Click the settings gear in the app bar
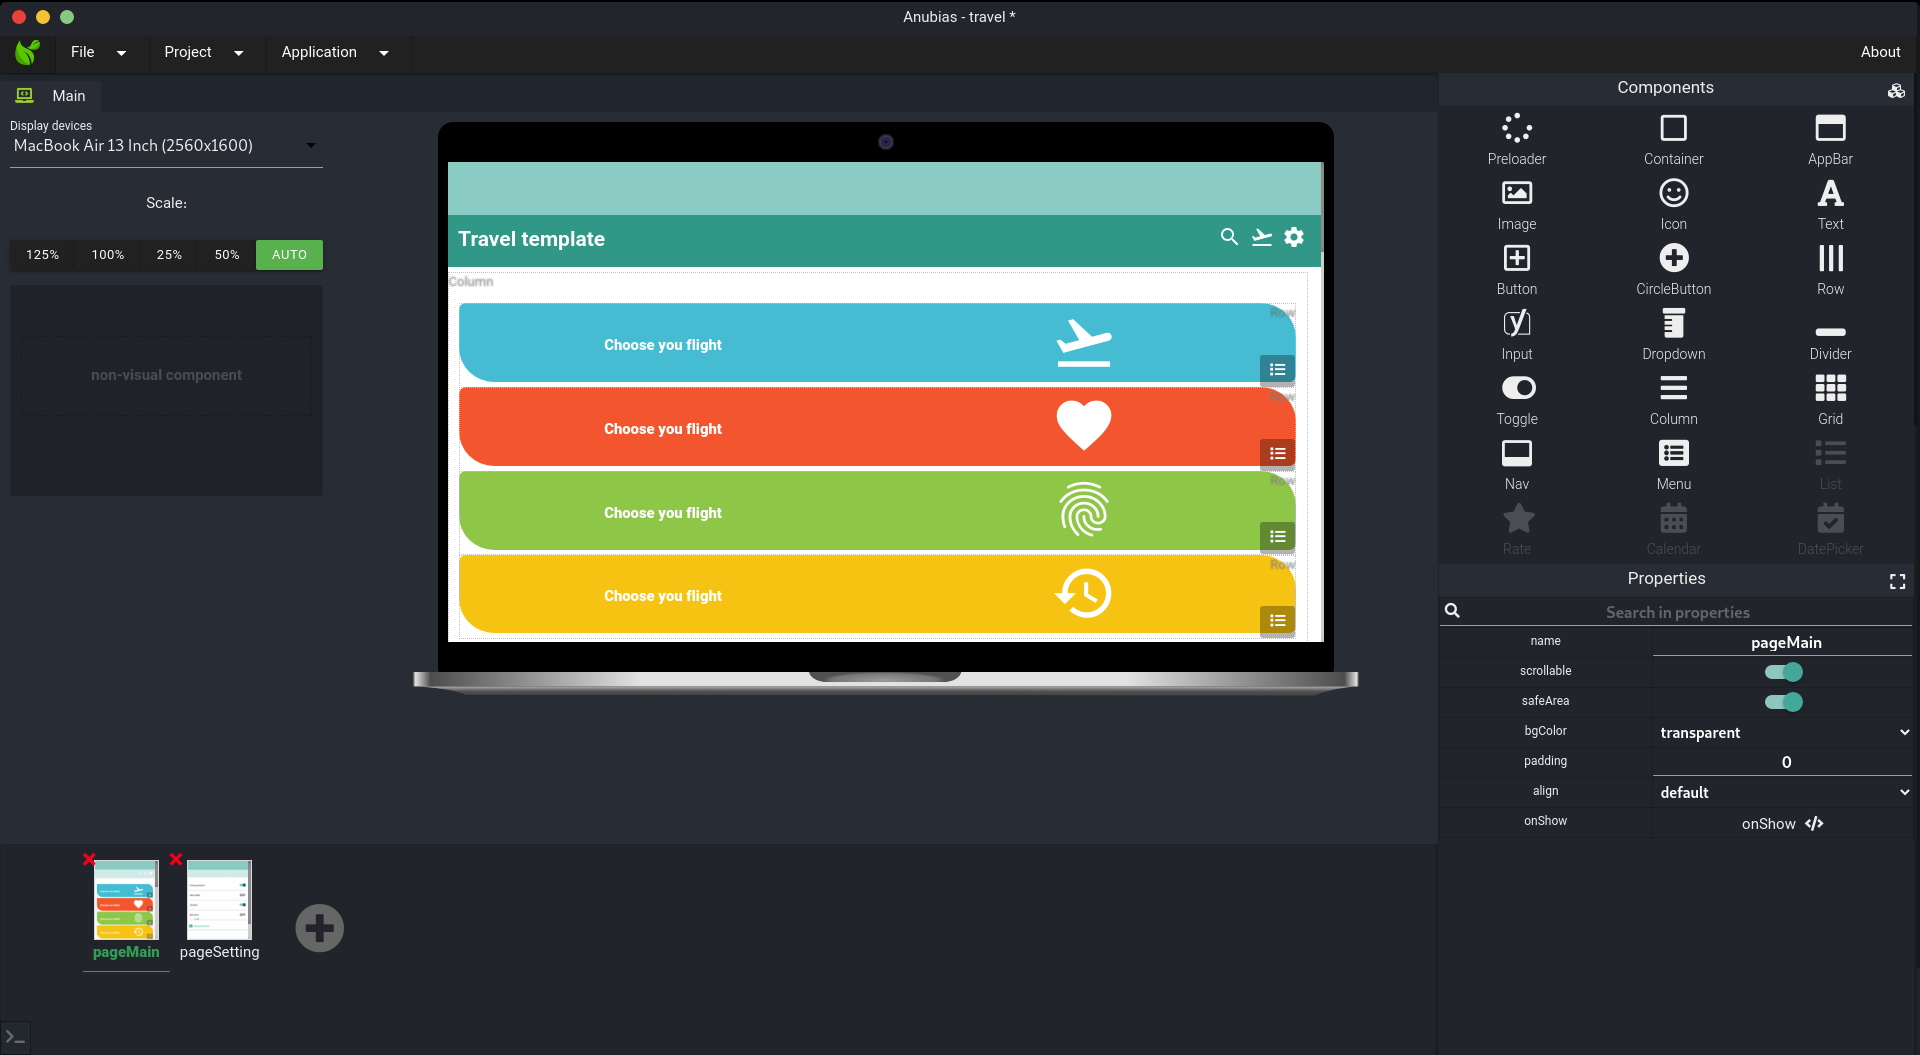Image resolution: width=1920 pixels, height=1055 pixels. tap(1294, 237)
